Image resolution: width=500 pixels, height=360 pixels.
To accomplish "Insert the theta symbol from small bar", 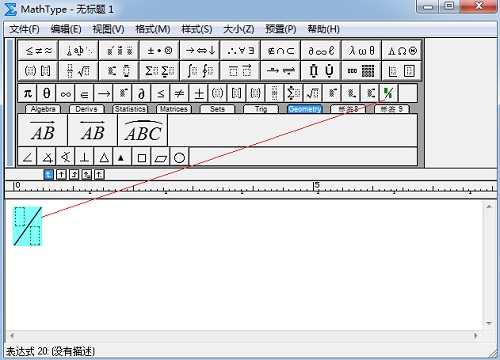I will [x=46, y=93].
